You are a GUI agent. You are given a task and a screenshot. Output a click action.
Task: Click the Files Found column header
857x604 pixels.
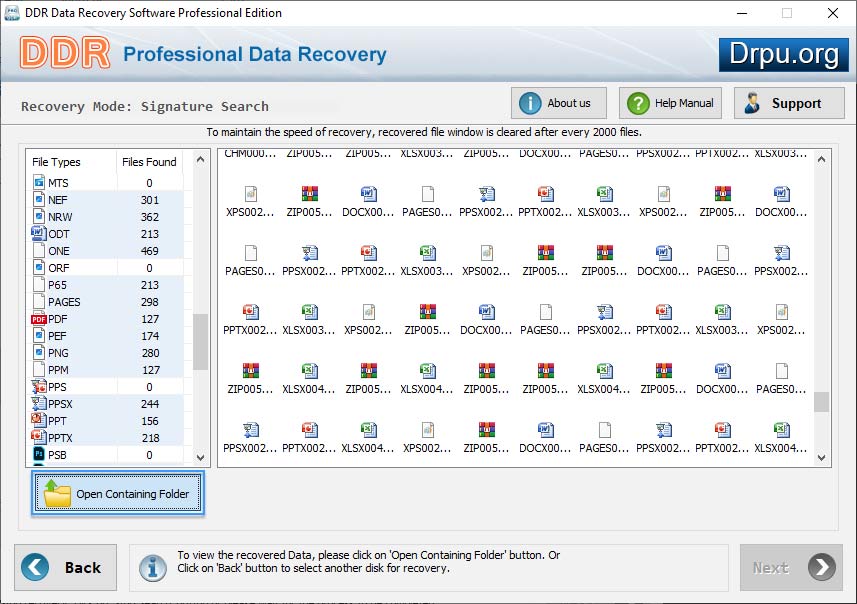tap(149, 162)
